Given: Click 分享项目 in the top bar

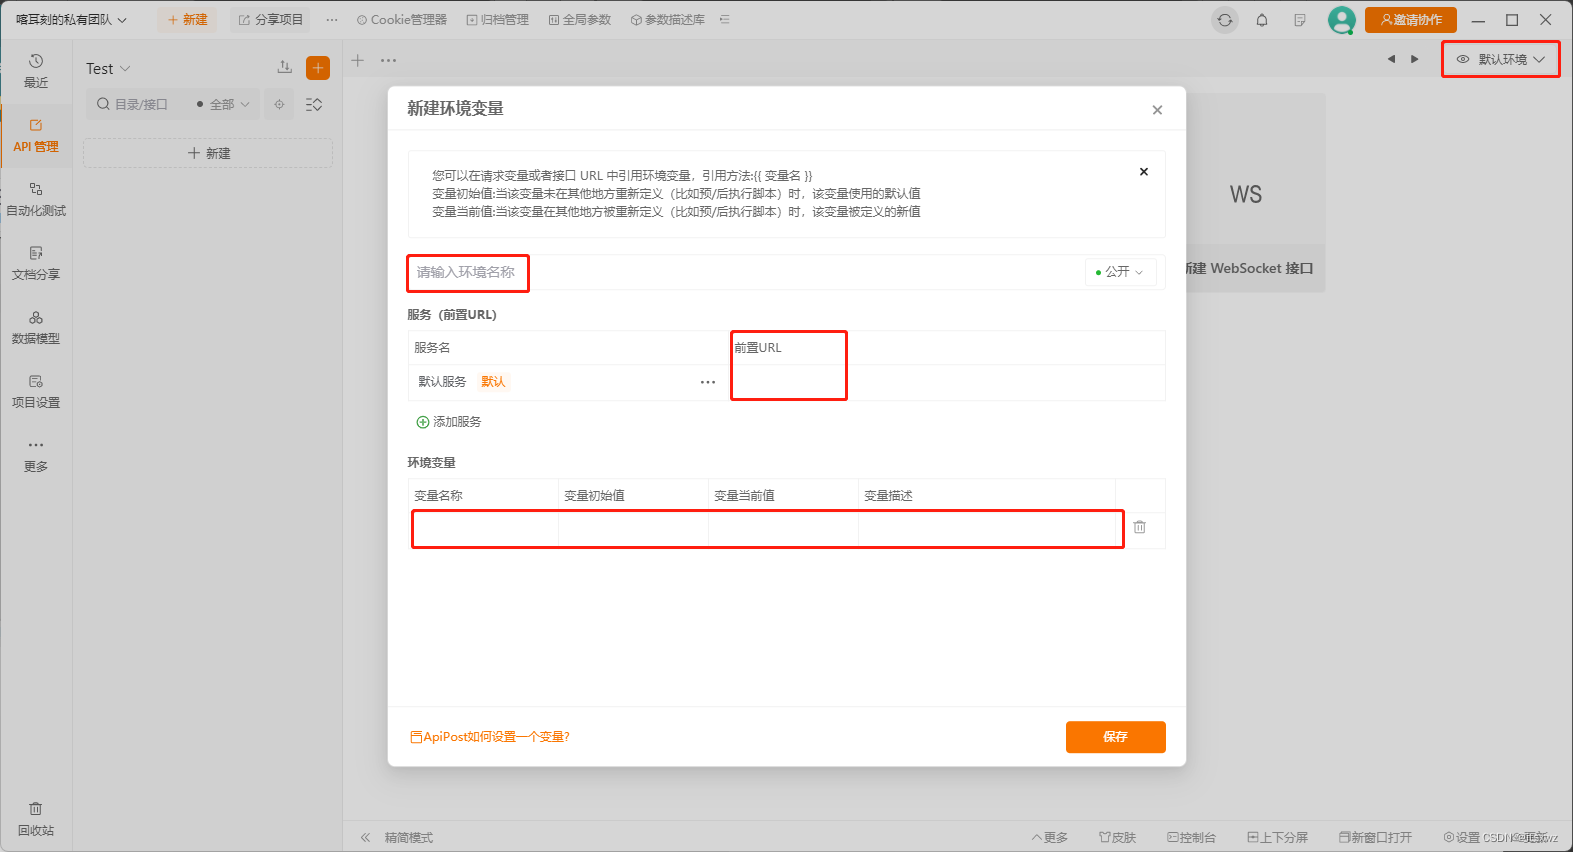Looking at the screenshot, I should click(x=270, y=20).
